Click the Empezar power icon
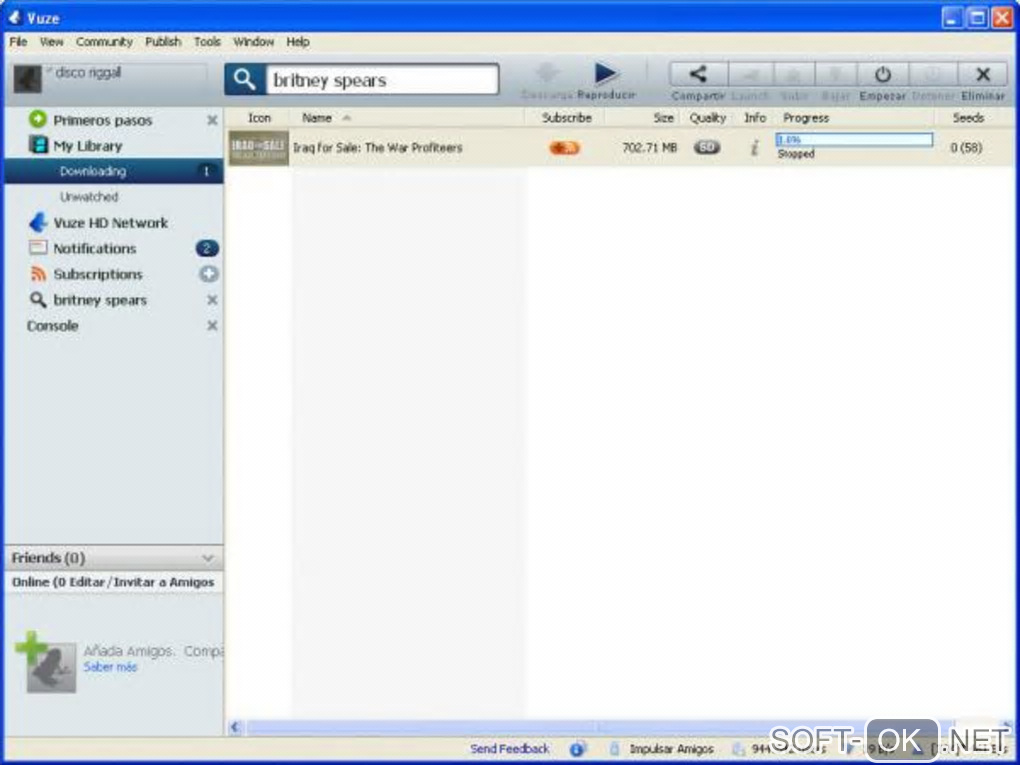 coord(882,74)
